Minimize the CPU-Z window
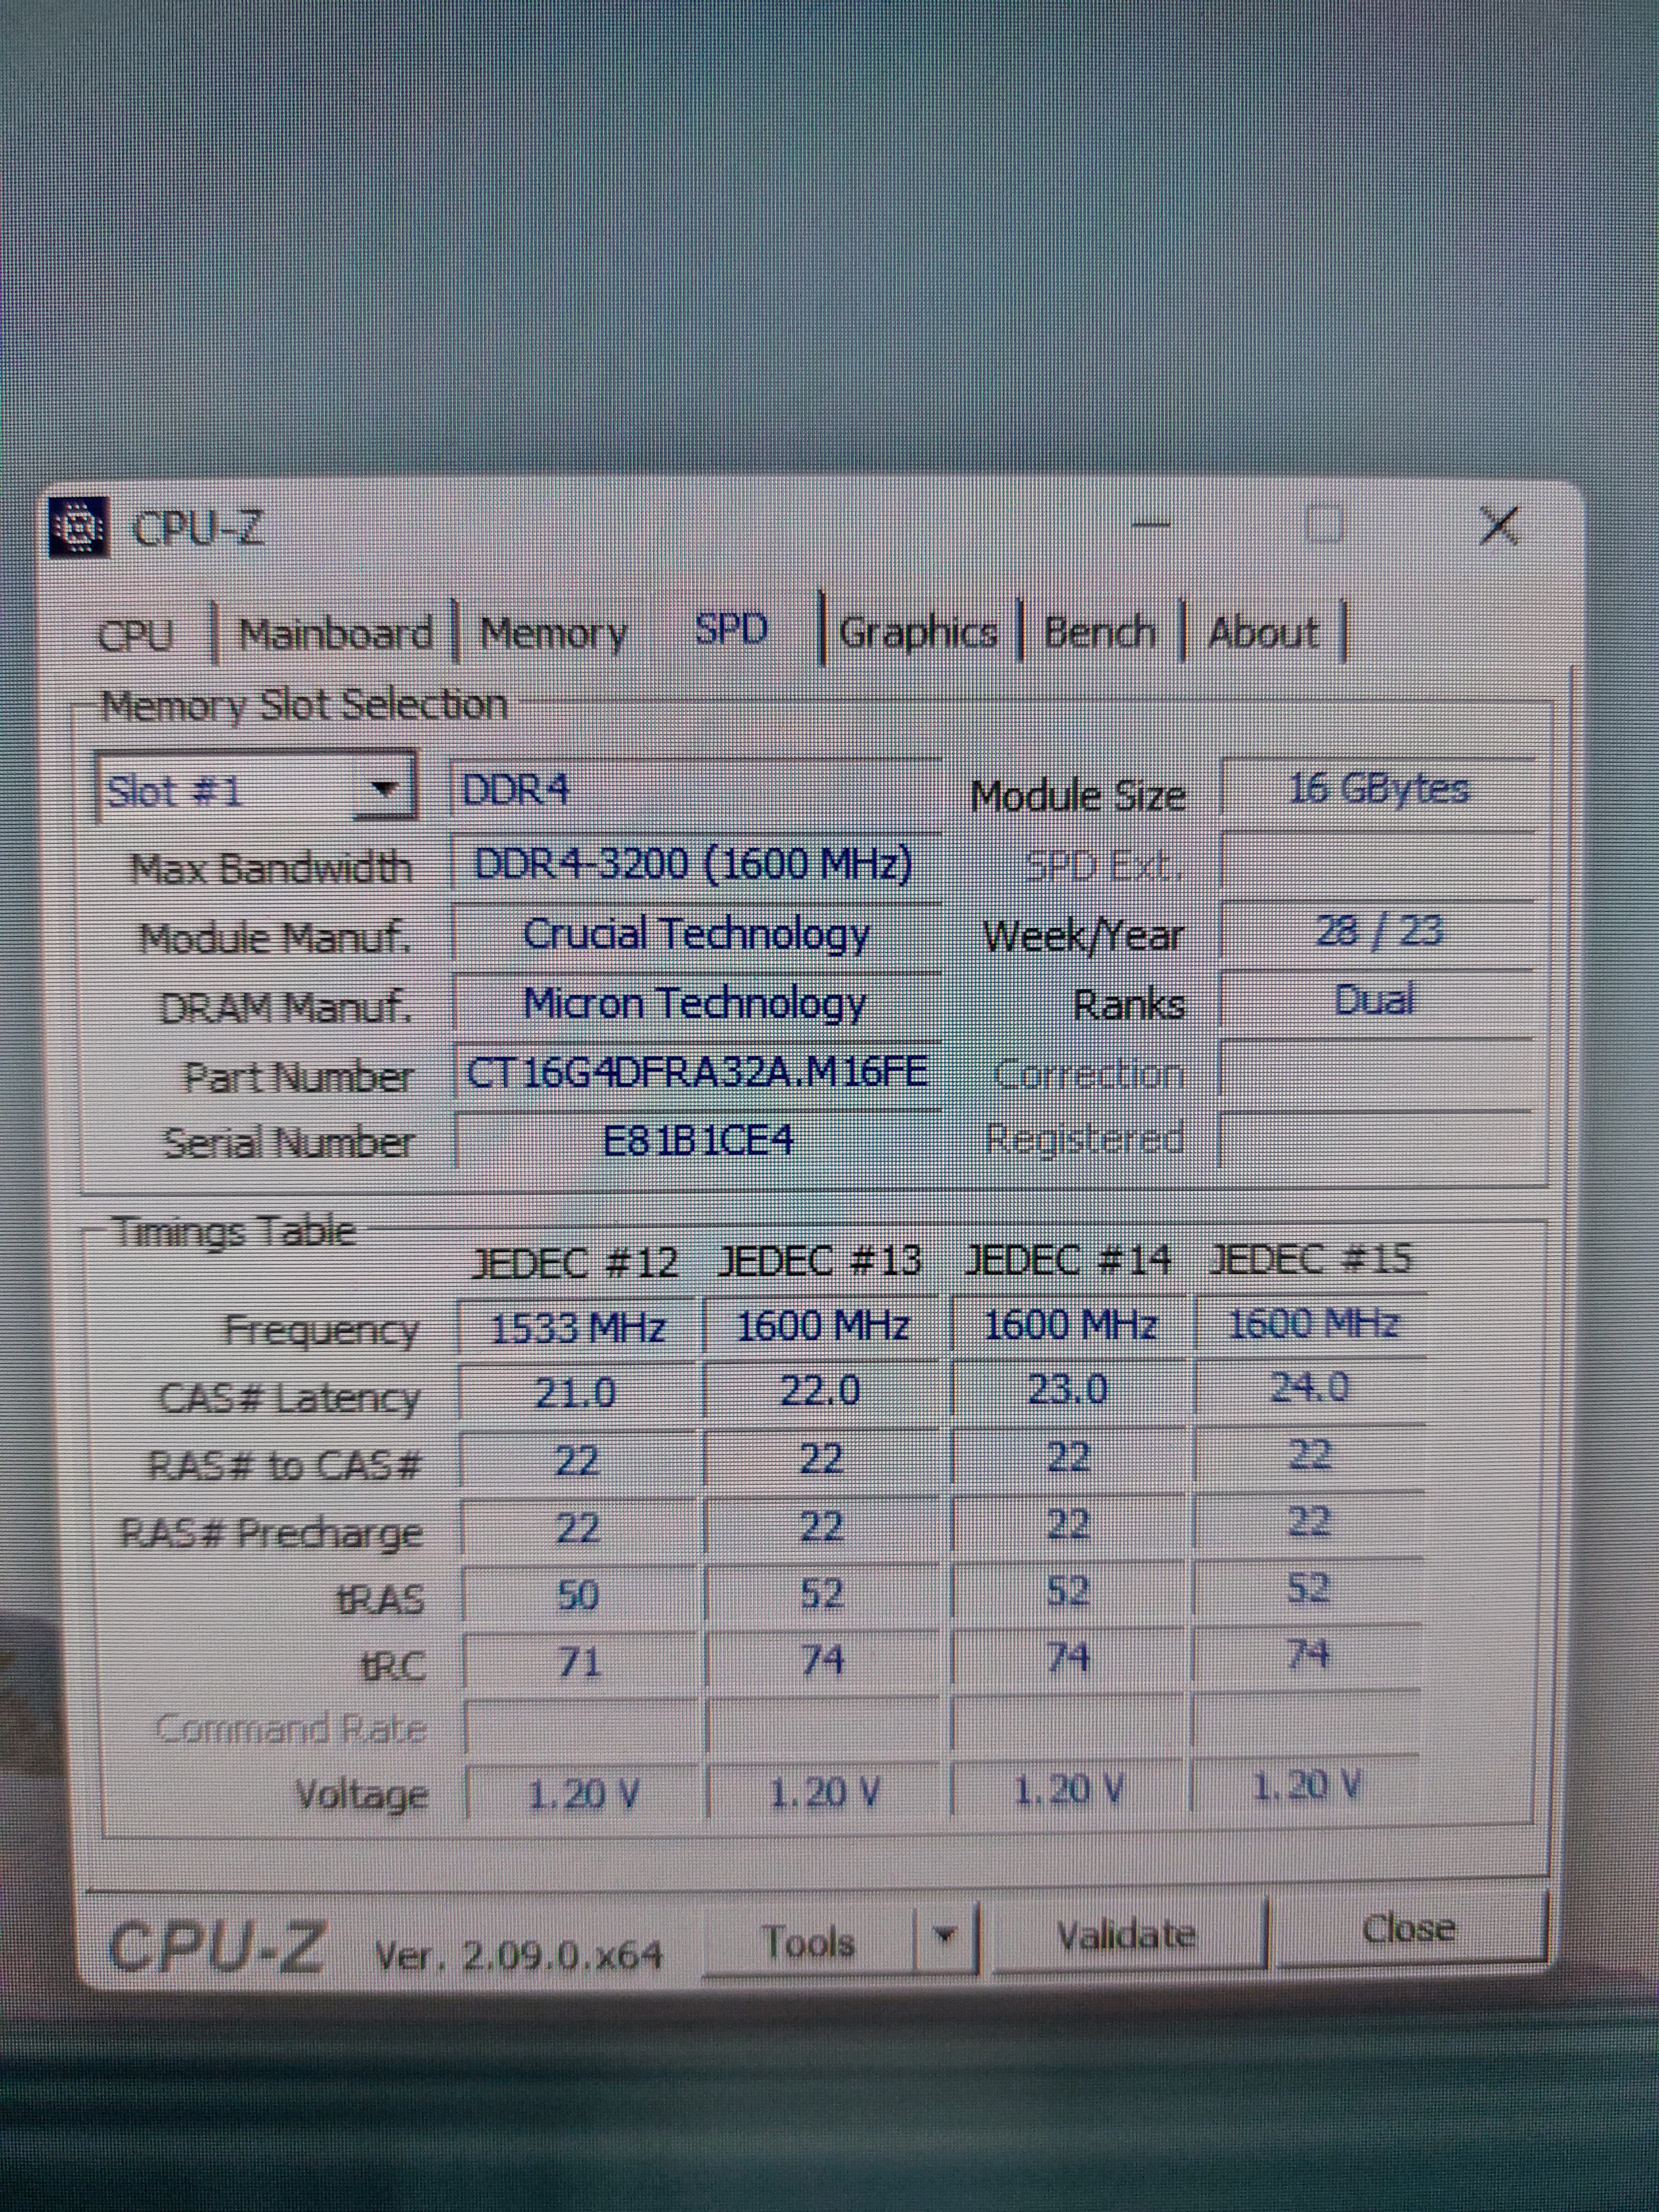 pos(1151,524)
